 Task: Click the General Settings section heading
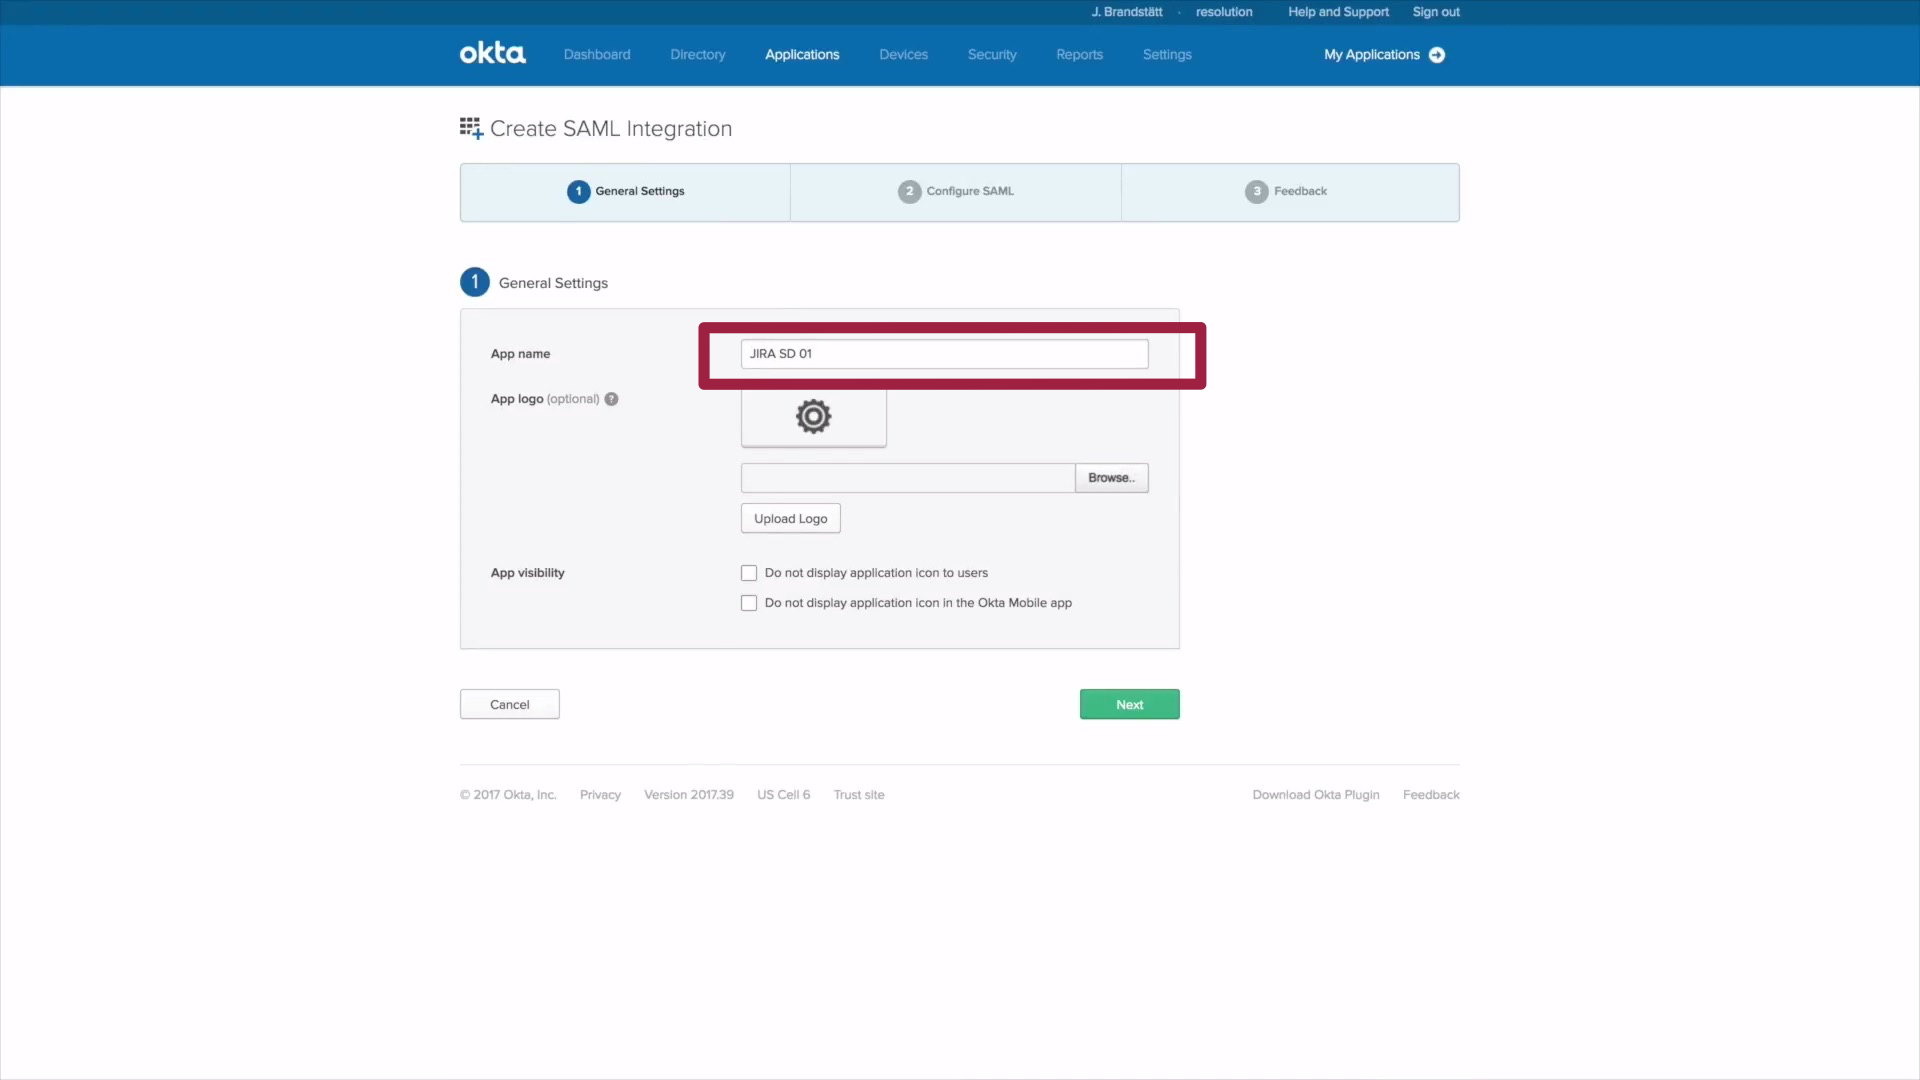(x=553, y=283)
